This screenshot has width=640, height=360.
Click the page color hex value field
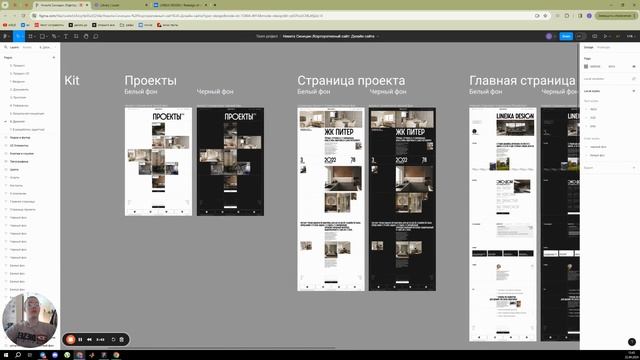pos(595,67)
